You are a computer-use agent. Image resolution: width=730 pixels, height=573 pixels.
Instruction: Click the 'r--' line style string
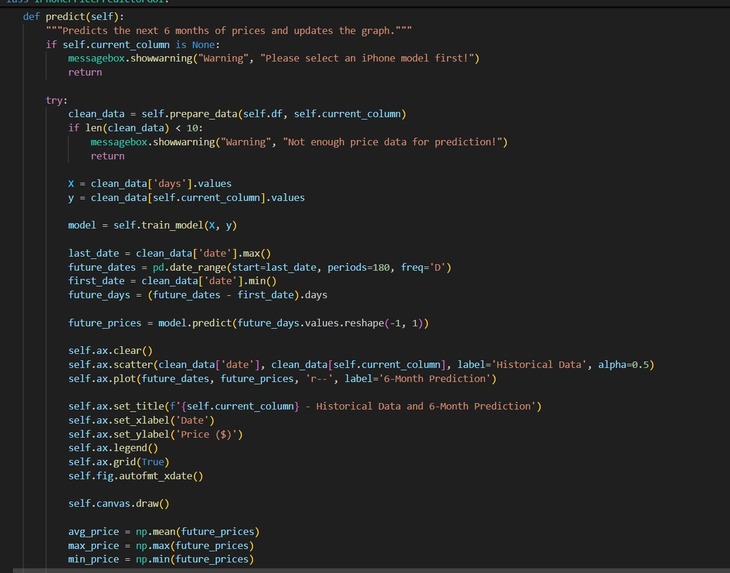319,378
